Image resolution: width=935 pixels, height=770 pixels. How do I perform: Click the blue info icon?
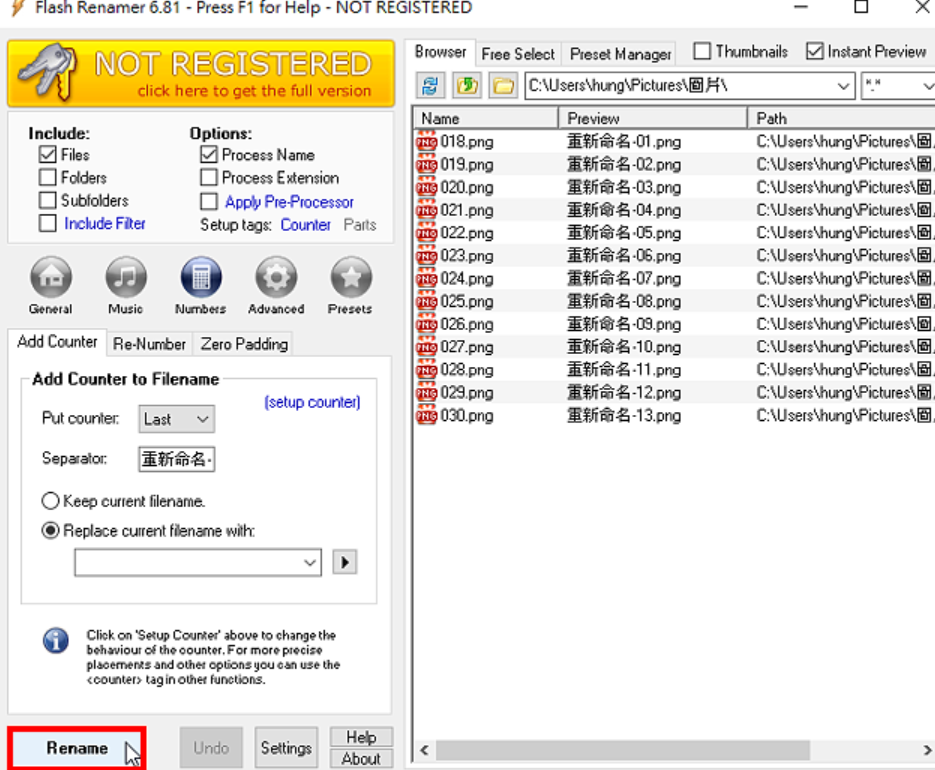[55, 641]
